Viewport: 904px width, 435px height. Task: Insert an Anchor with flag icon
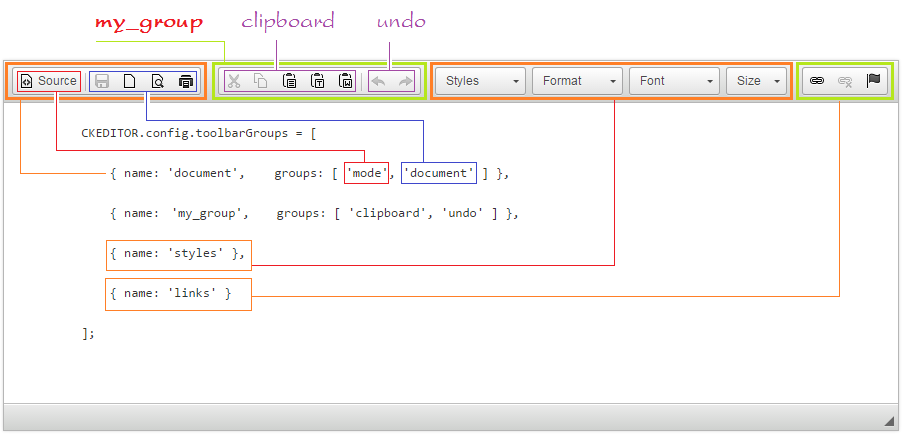click(x=873, y=81)
